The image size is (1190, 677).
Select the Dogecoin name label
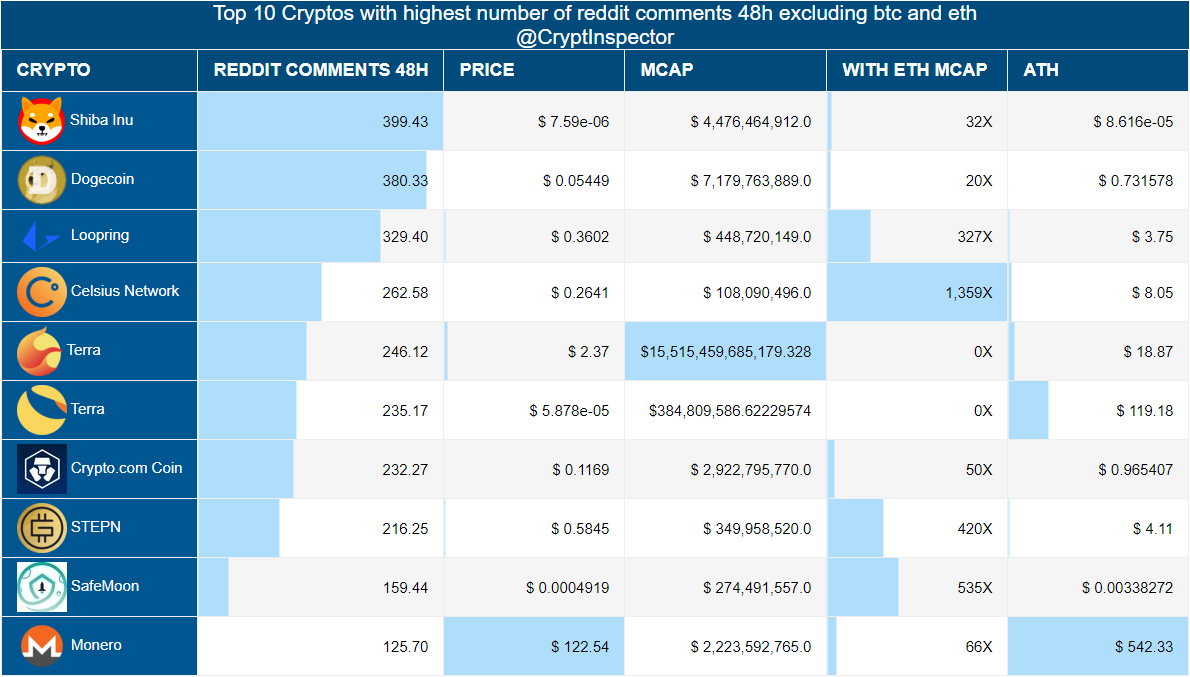(x=102, y=179)
